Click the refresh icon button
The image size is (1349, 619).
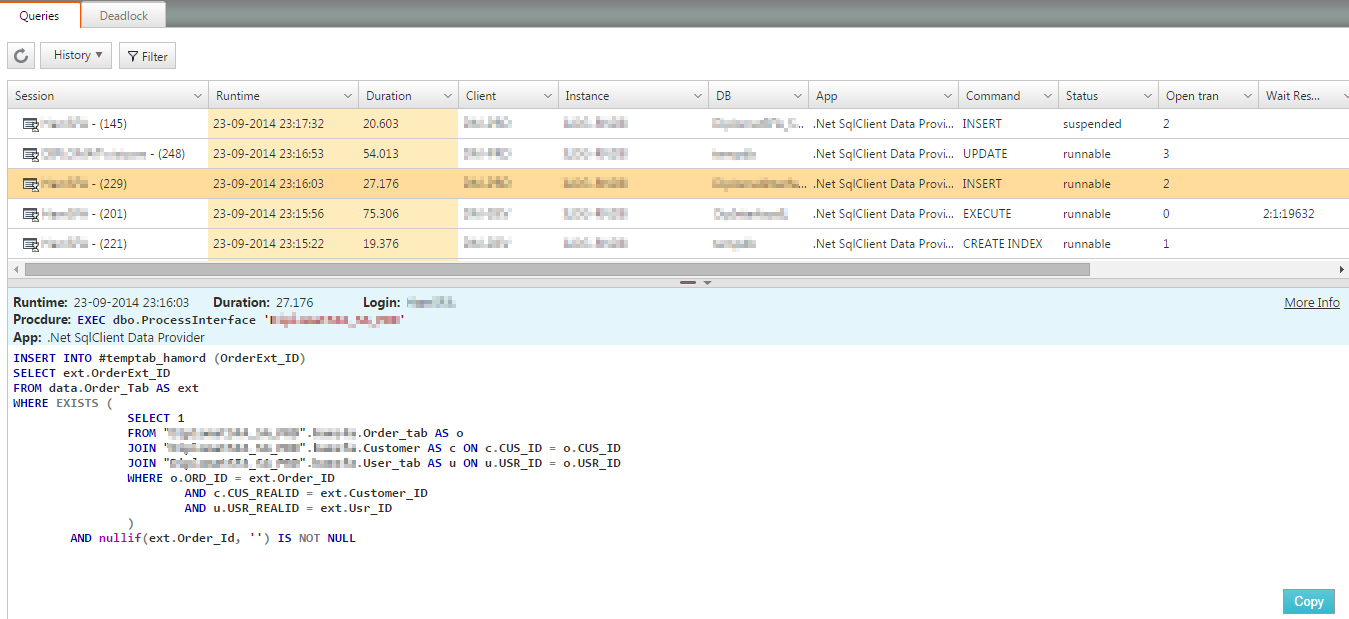click(21, 56)
